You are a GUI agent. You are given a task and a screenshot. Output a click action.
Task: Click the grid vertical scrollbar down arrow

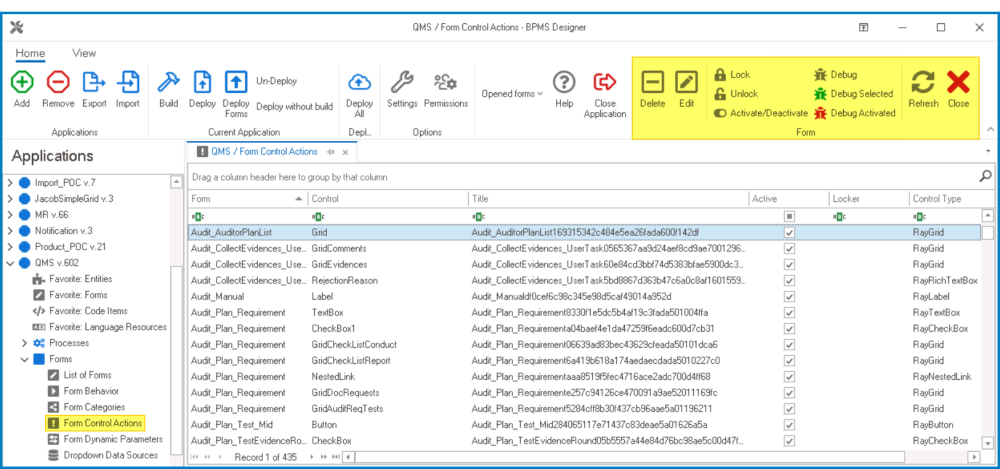pyautogui.click(x=988, y=442)
